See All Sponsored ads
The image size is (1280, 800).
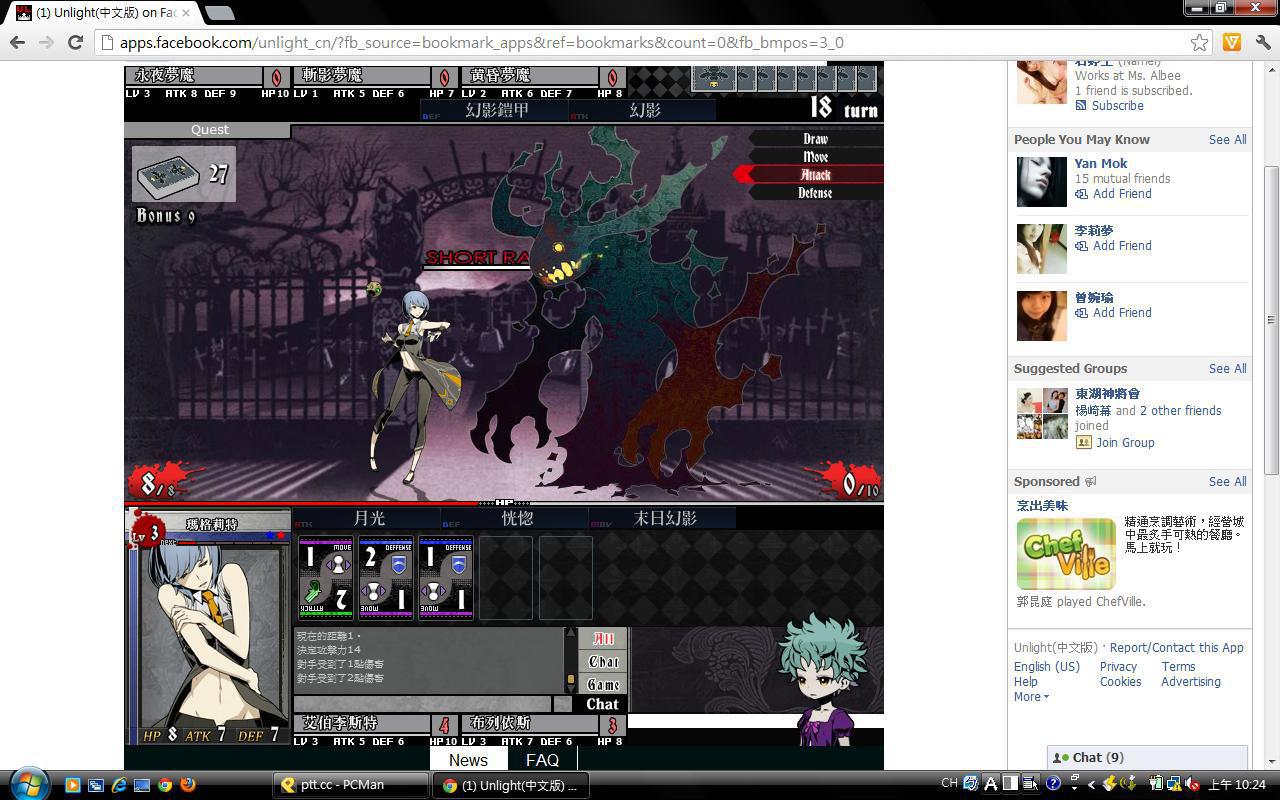pos(1227,482)
